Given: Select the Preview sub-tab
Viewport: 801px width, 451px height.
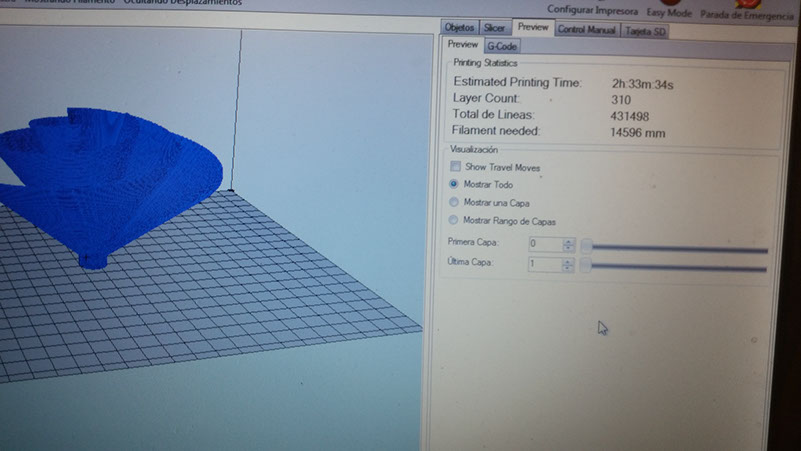Looking at the screenshot, I should click(463, 44).
